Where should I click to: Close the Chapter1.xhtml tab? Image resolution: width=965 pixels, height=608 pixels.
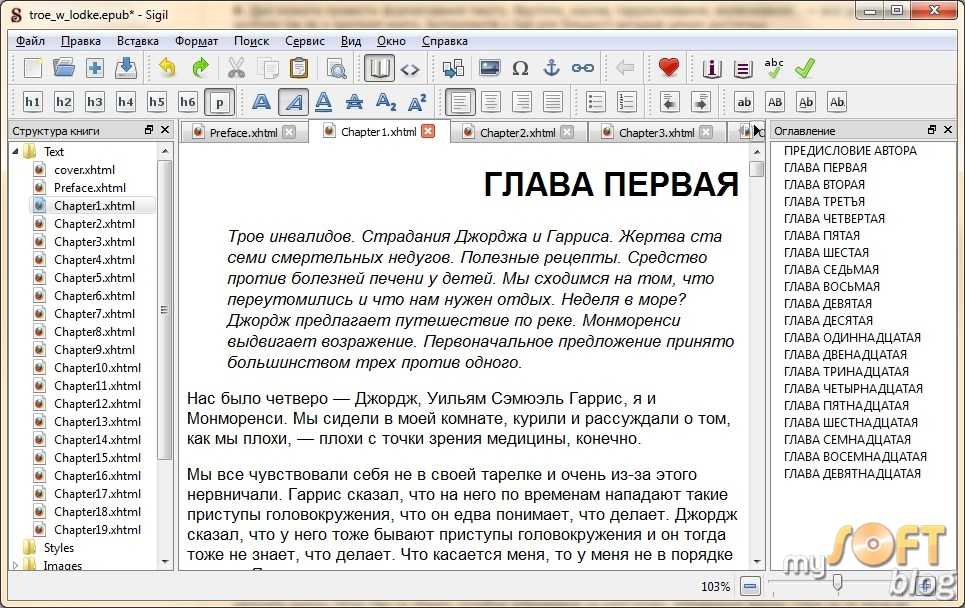428,131
